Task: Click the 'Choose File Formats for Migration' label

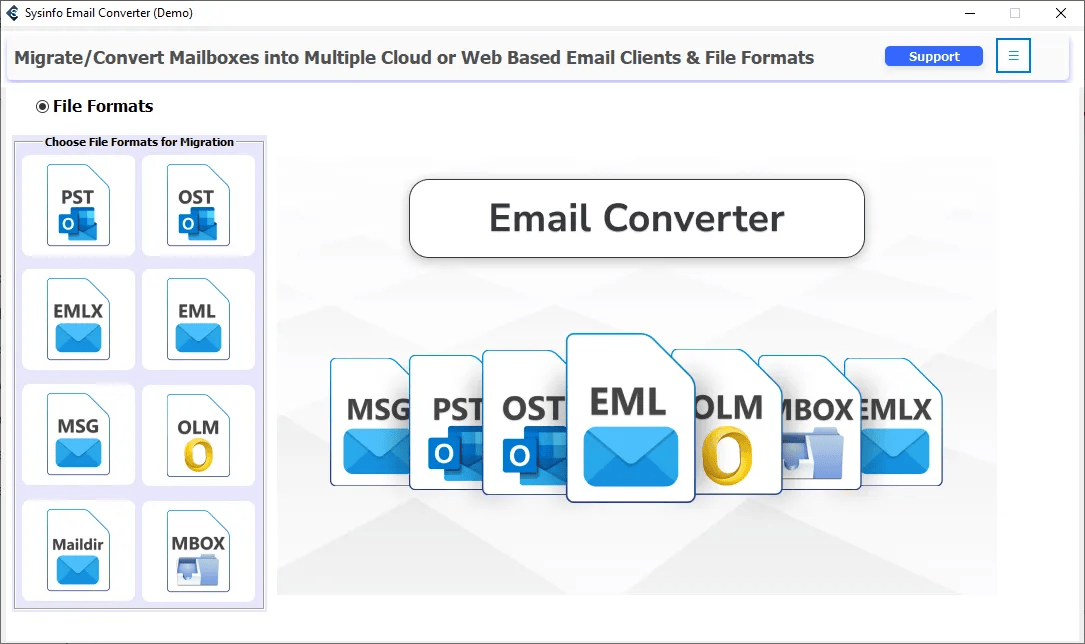Action: tap(139, 142)
